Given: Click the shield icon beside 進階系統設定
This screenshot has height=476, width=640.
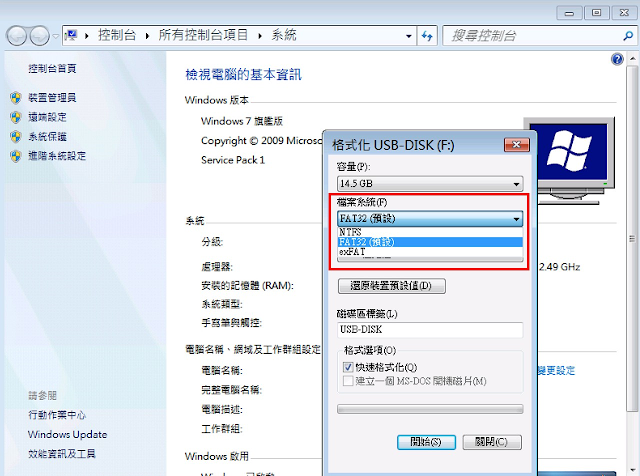Looking at the screenshot, I should [16, 156].
